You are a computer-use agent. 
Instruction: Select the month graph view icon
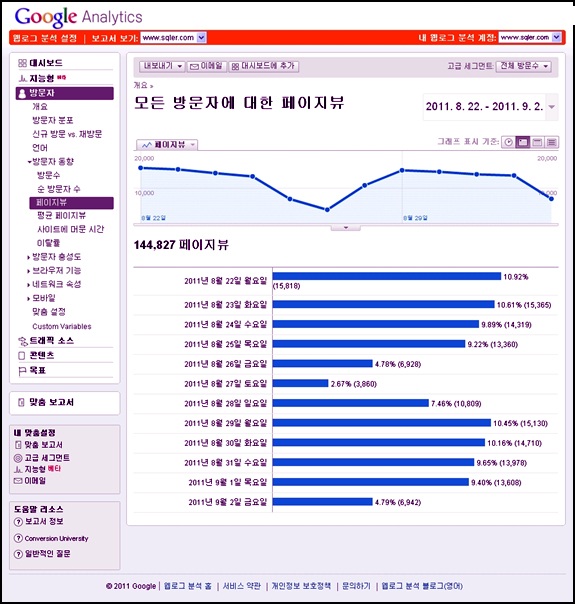(552, 142)
